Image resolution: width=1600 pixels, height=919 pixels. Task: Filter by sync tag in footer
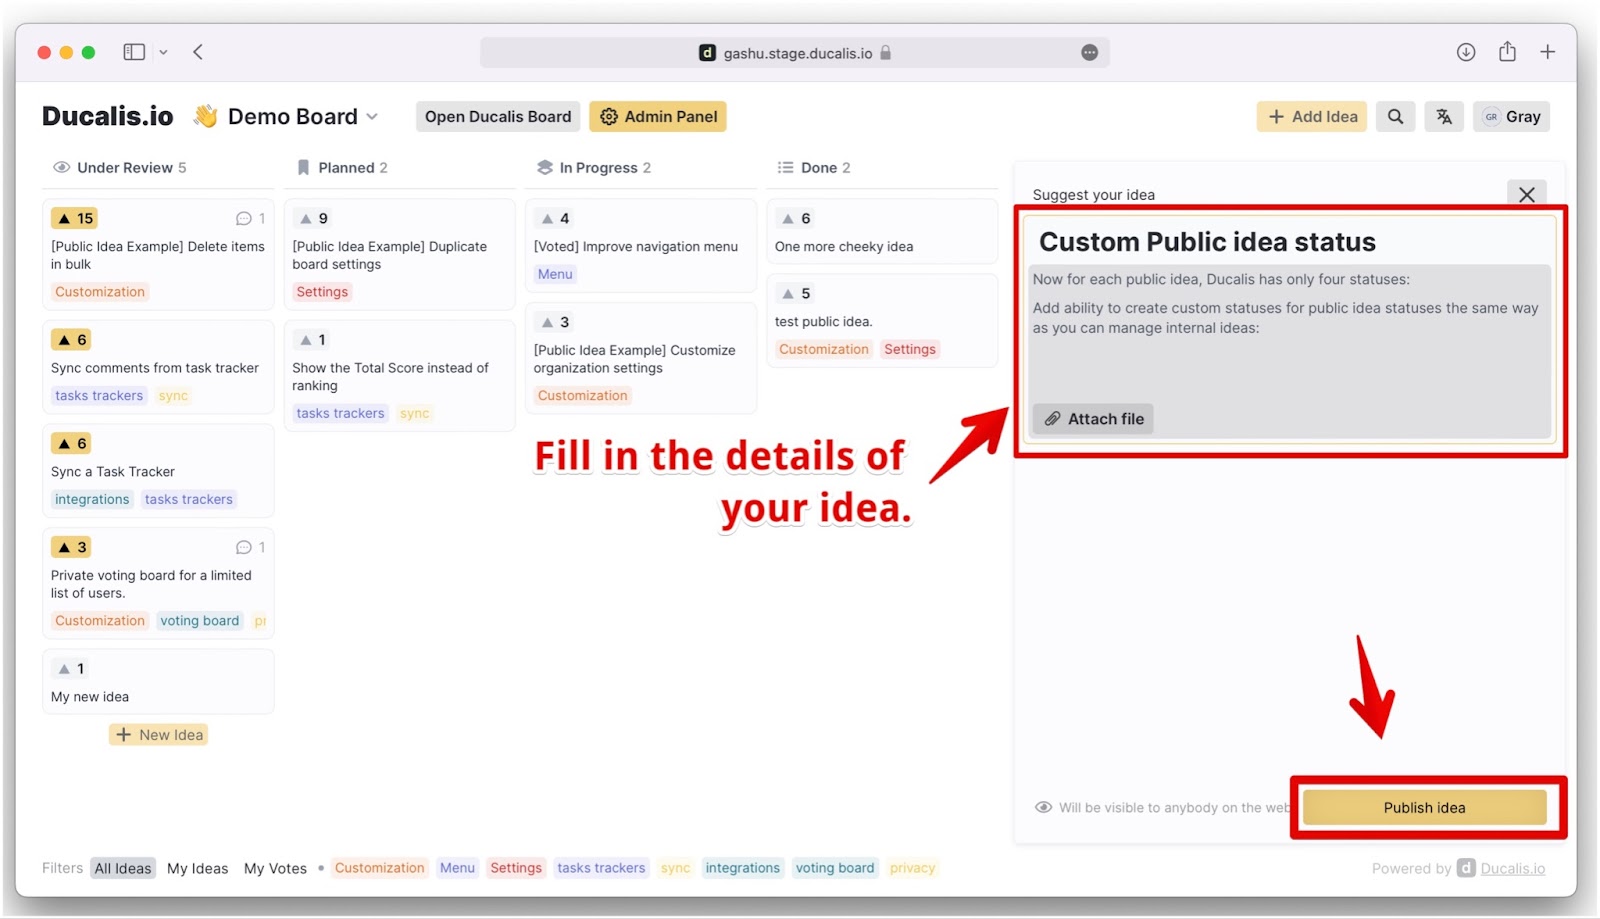click(x=676, y=868)
